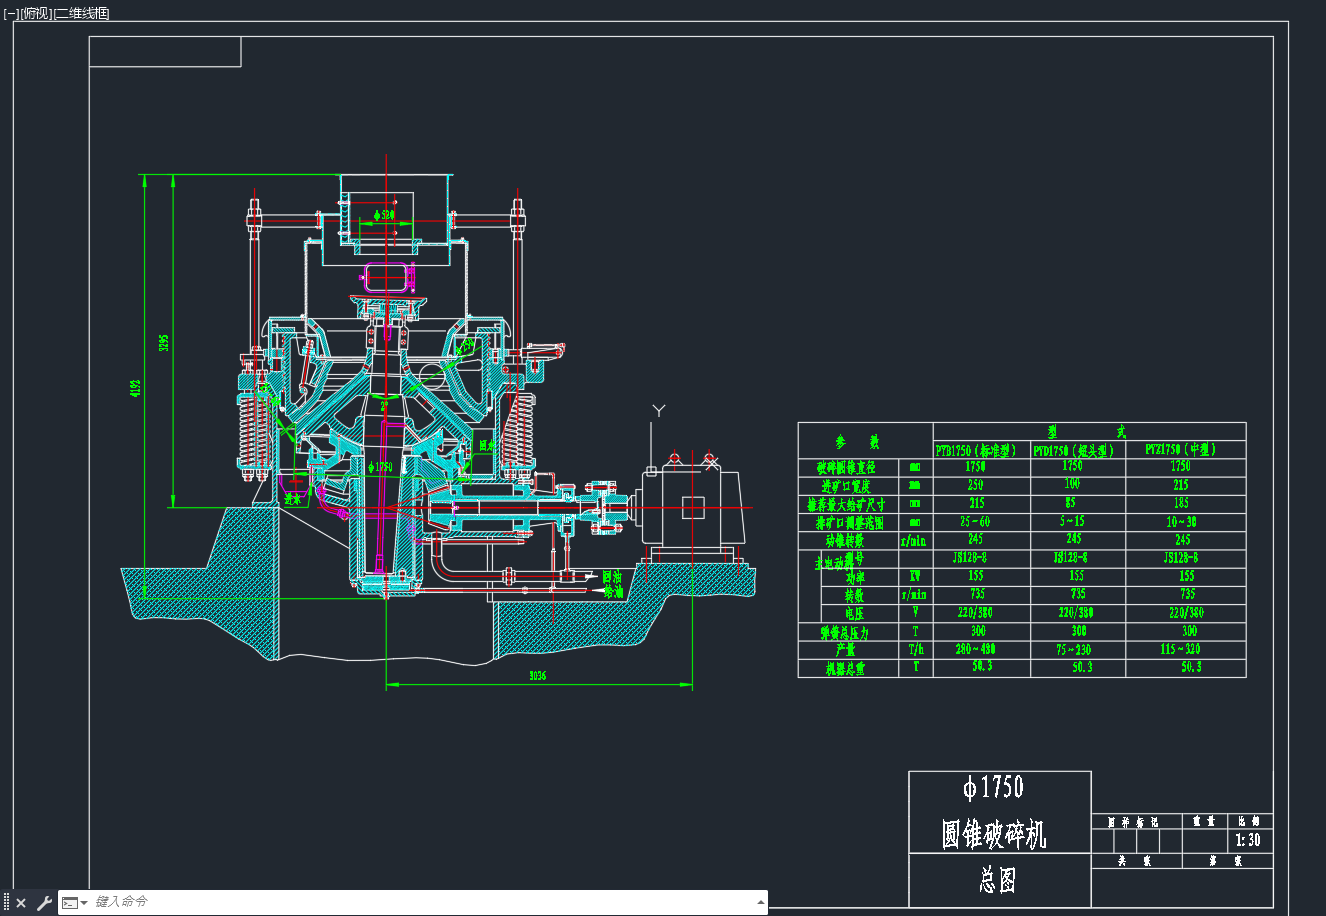Open the 俯视 view controls menu
Viewport: 1326px width, 916px height.
36,14
